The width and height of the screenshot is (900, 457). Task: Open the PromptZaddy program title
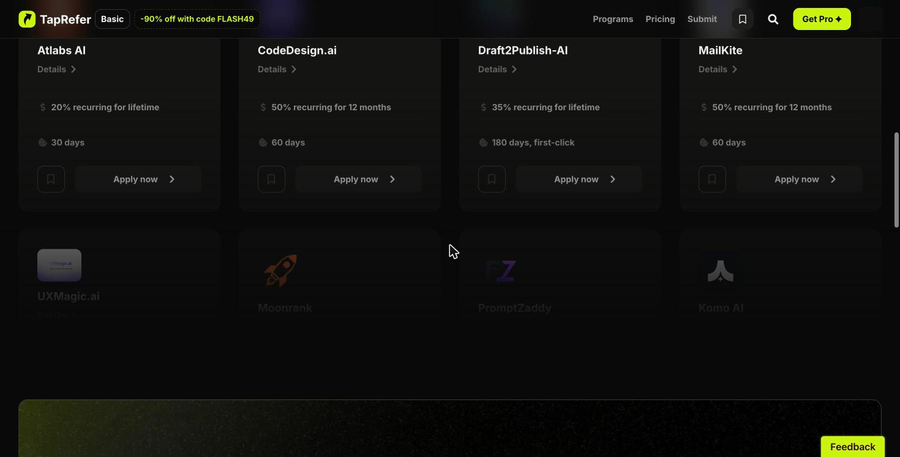coord(515,308)
